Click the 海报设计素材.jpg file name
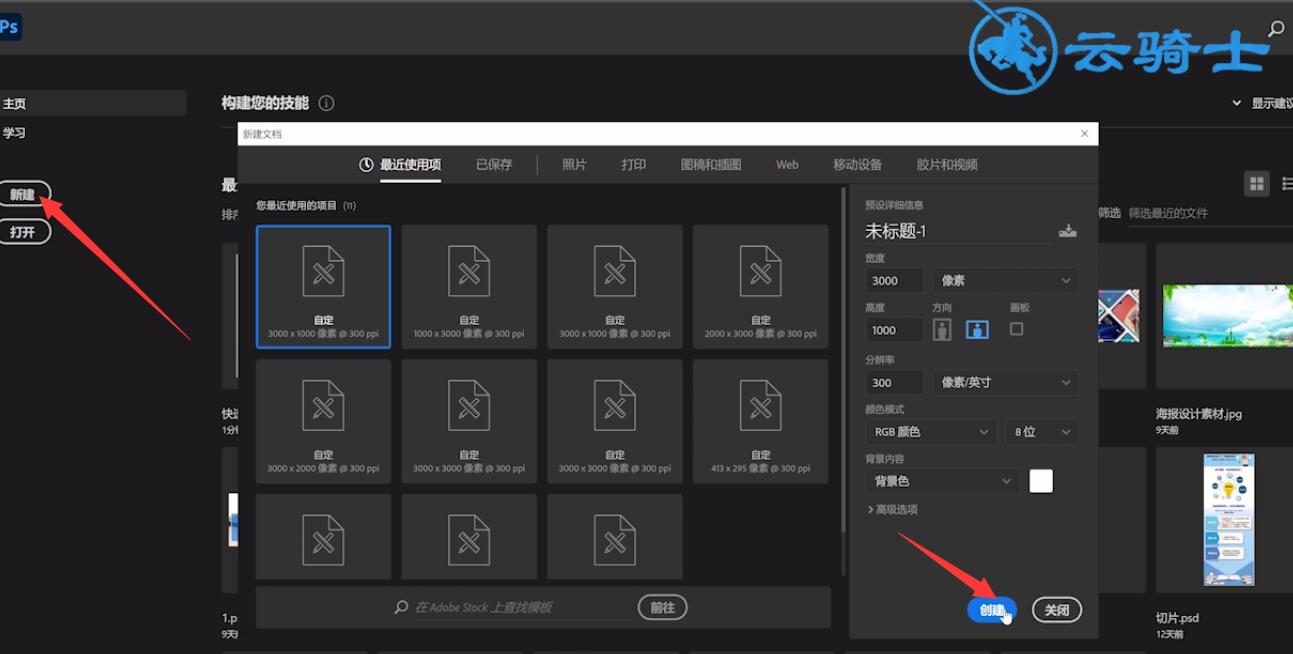Screen dimensions: 1293x654 1199,414
